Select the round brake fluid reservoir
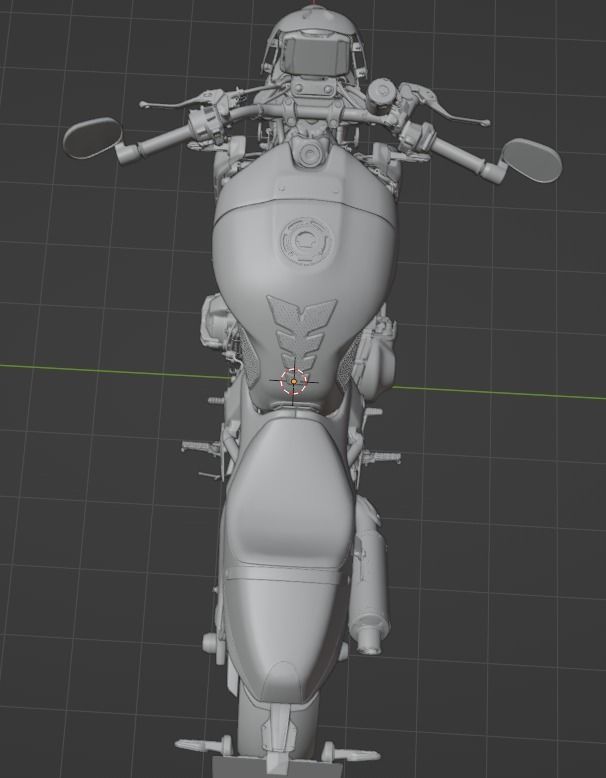The width and height of the screenshot is (606, 778). click(x=381, y=92)
